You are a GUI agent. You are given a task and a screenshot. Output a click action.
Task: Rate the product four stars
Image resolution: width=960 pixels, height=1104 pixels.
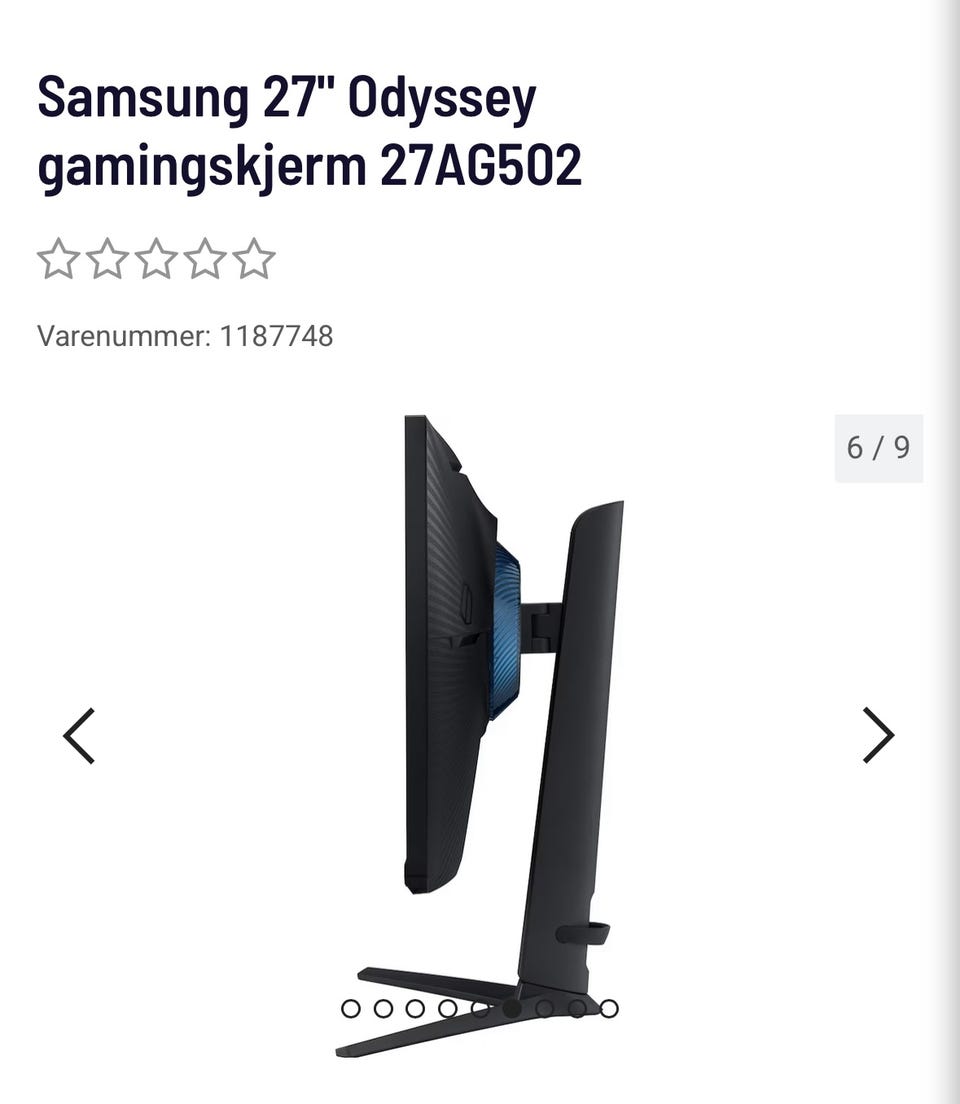point(205,258)
